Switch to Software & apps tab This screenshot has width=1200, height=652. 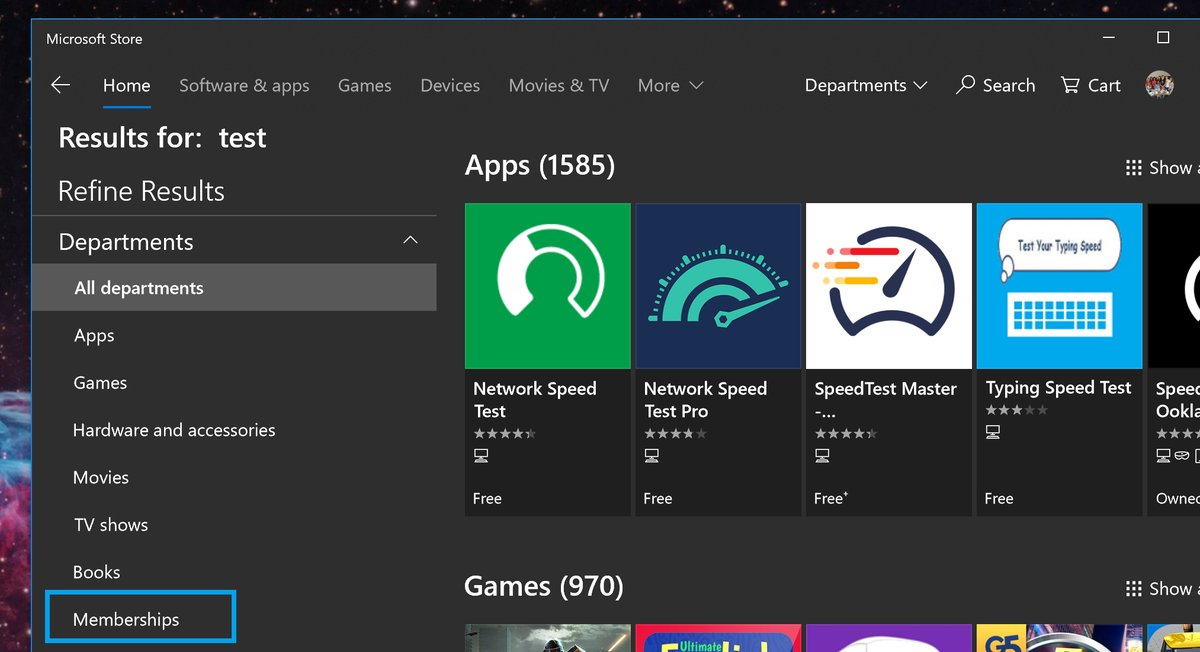(244, 86)
